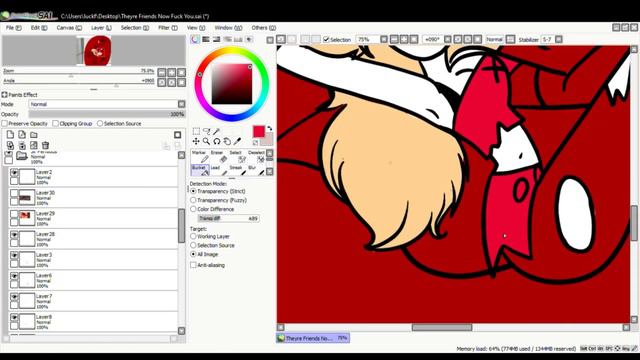Adjust the layer Opacity slider

click(x=107, y=114)
